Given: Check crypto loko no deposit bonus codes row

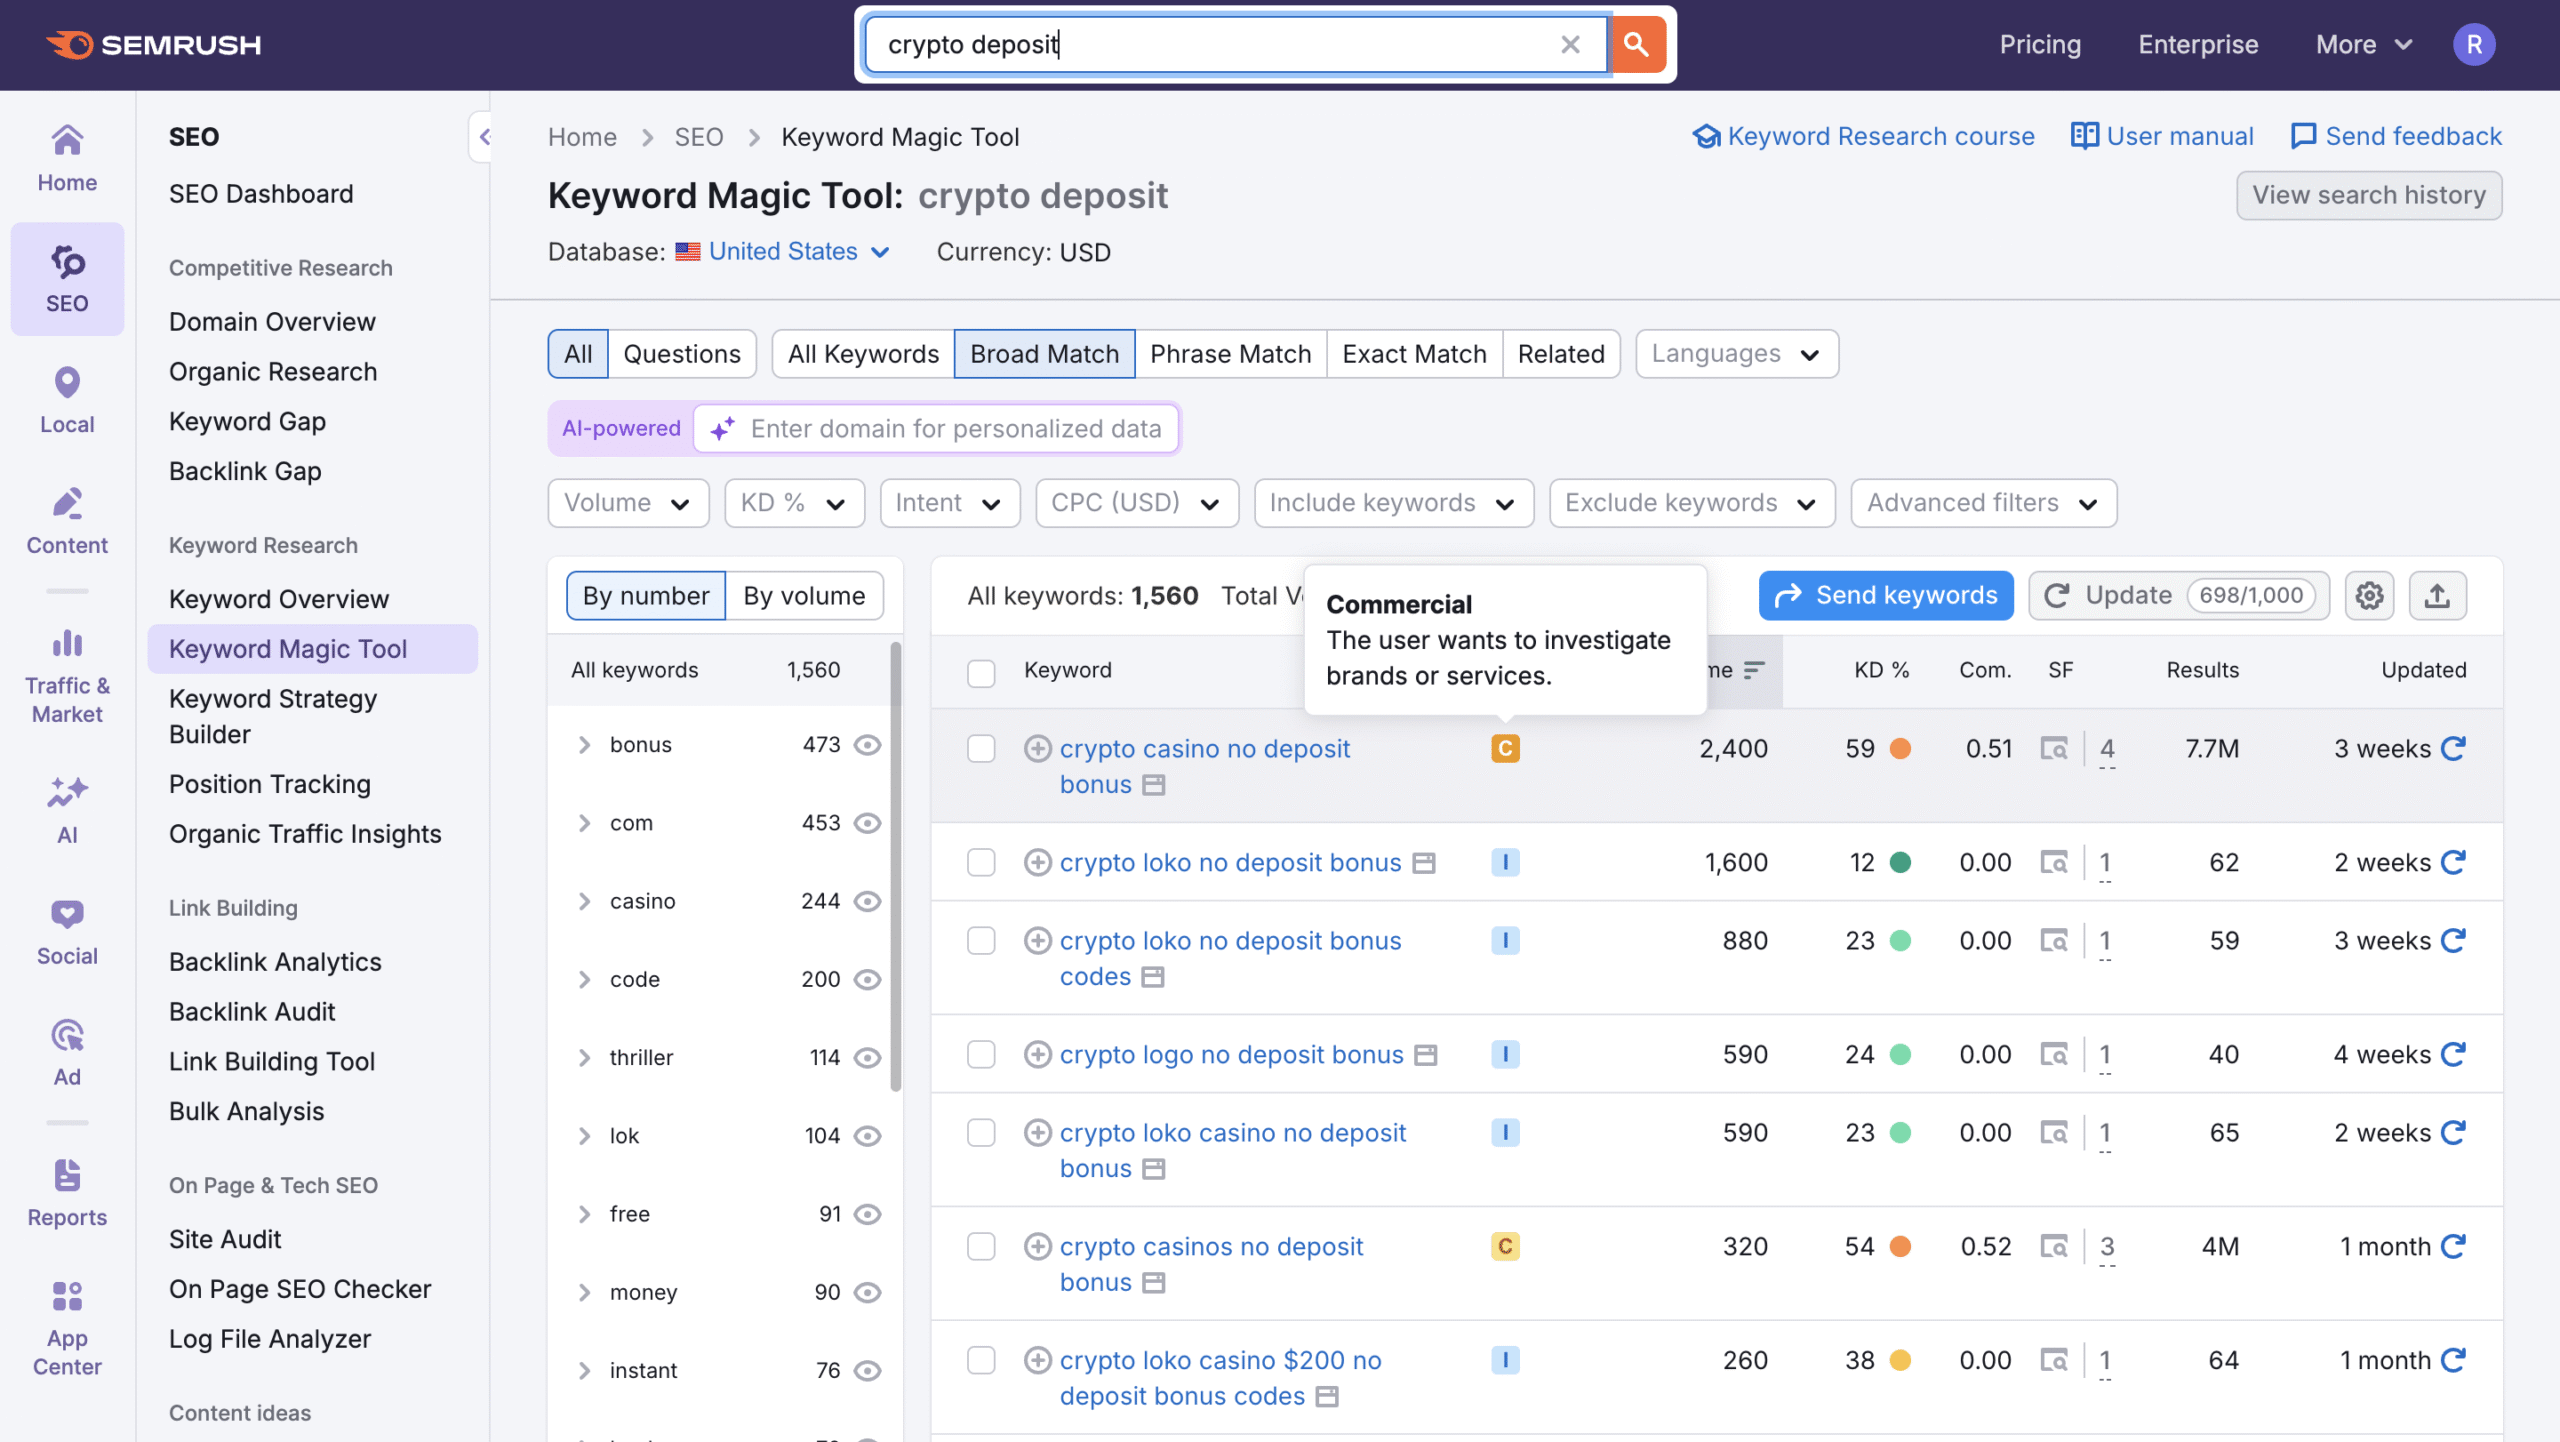Looking at the screenshot, I should tap(981, 941).
